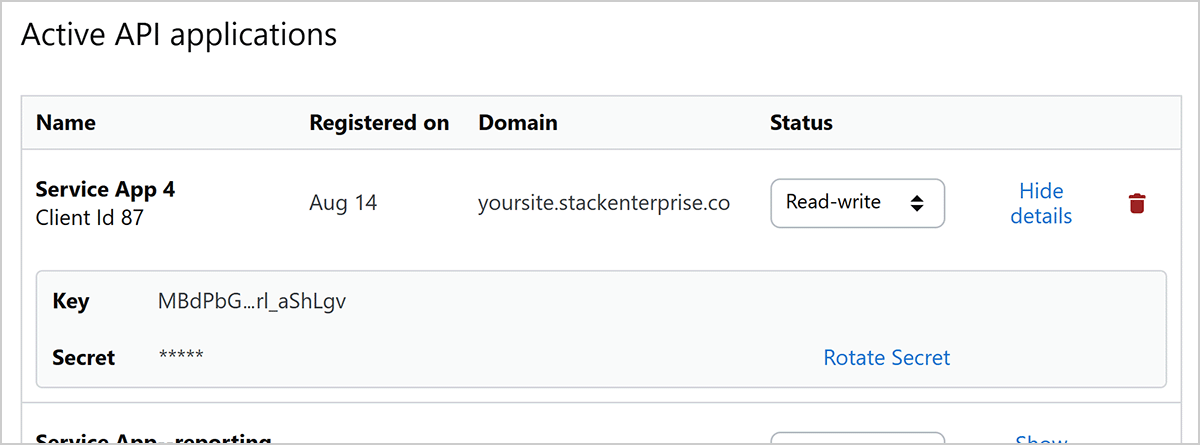The height and width of the screenshot is (445, 1200).
Task: Click the truncated key value MBdPbG…rl_aShLgv
Action: (x=252, y=301)
